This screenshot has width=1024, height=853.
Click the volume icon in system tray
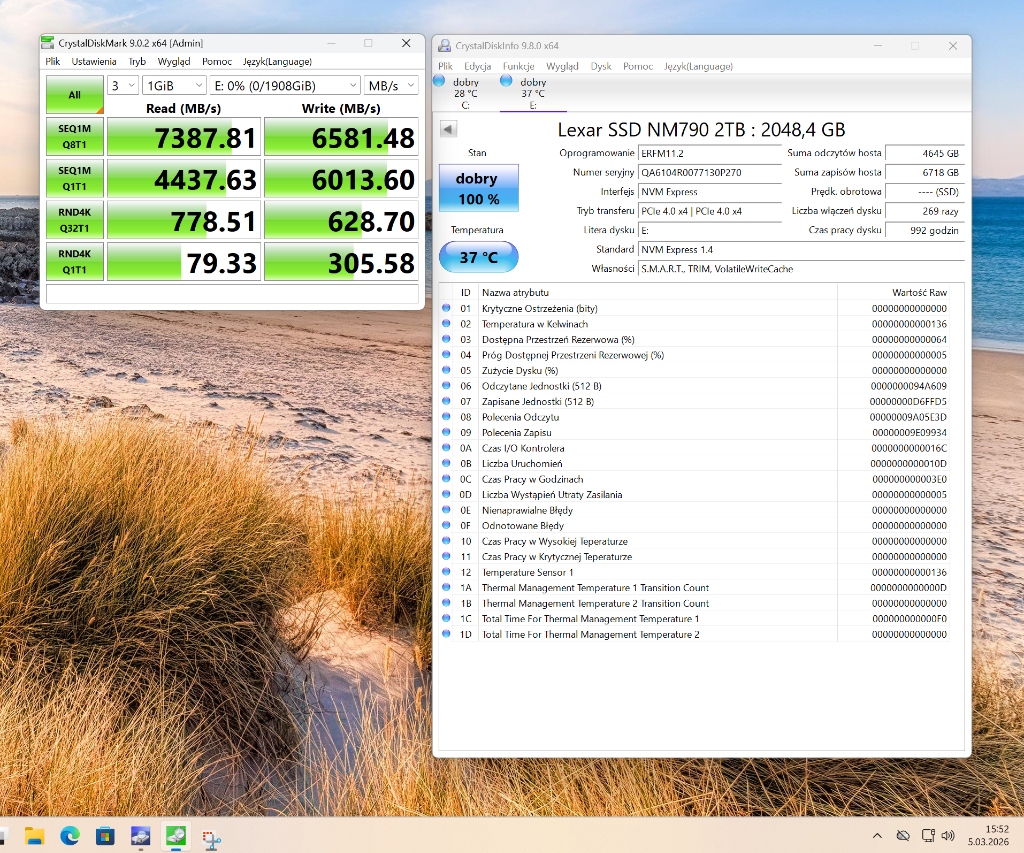(x=947, y=835)
